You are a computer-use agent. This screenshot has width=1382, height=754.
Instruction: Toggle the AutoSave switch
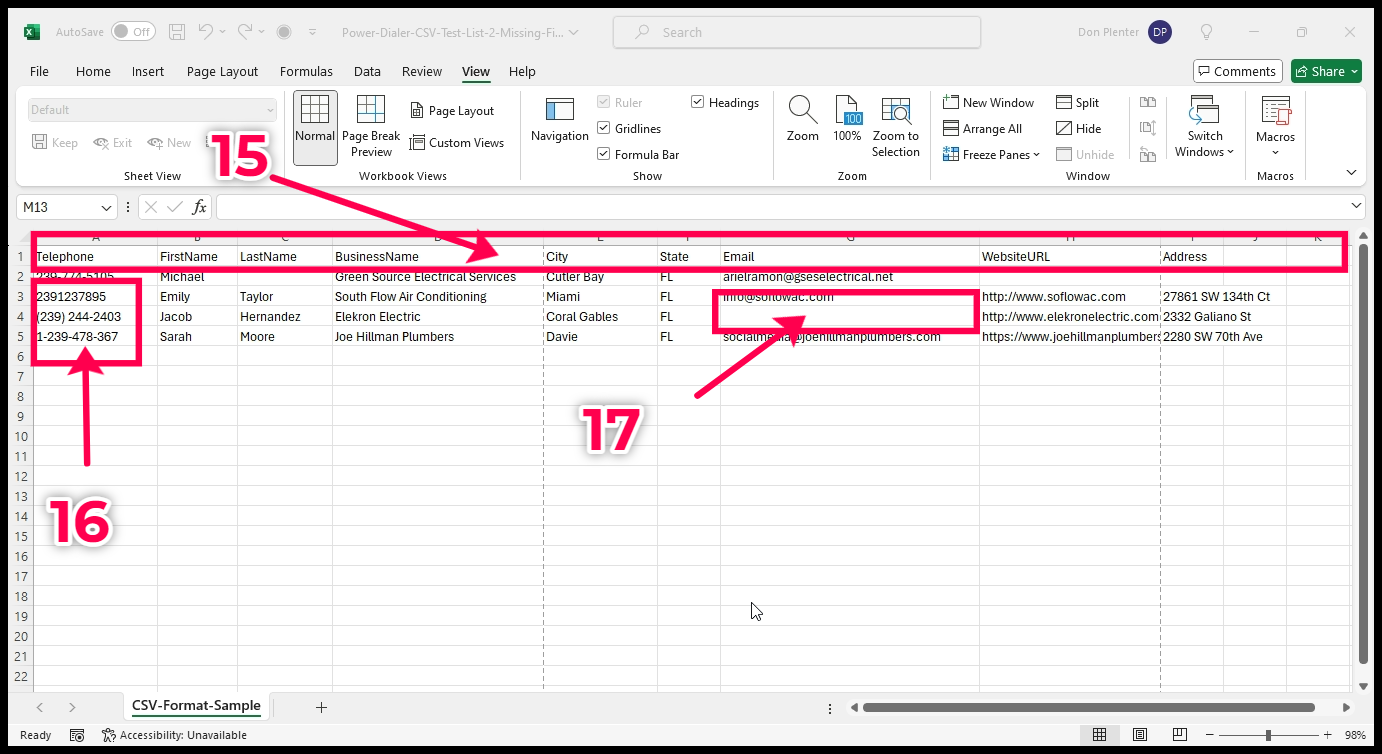(x=132, y=32)
